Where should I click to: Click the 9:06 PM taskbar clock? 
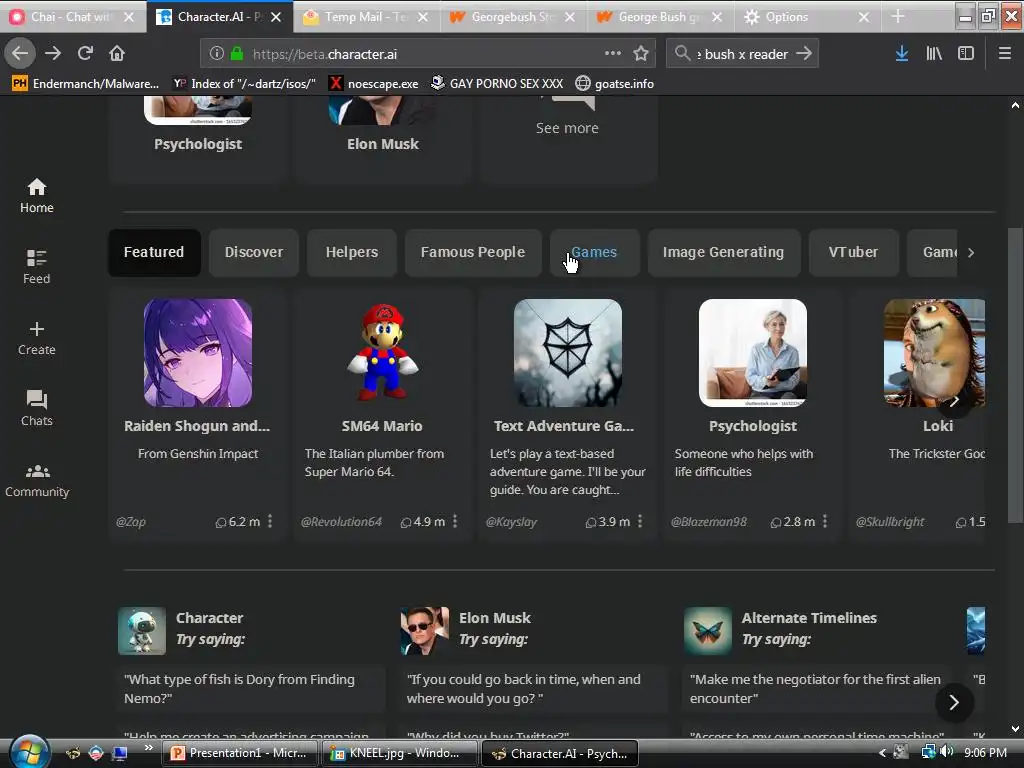pyautogui.click(x=985, y=752)
